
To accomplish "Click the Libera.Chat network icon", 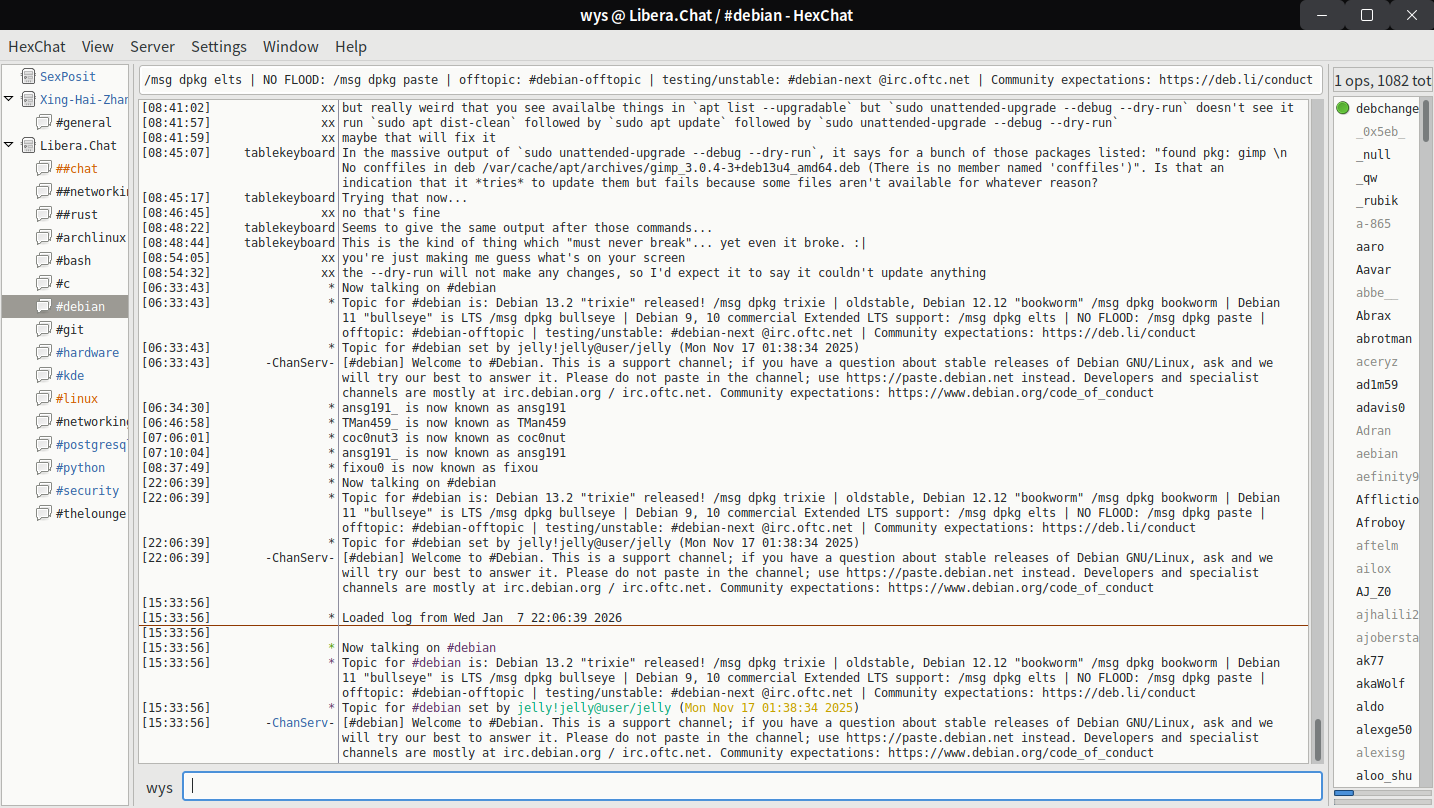I will tap(27, 145).
